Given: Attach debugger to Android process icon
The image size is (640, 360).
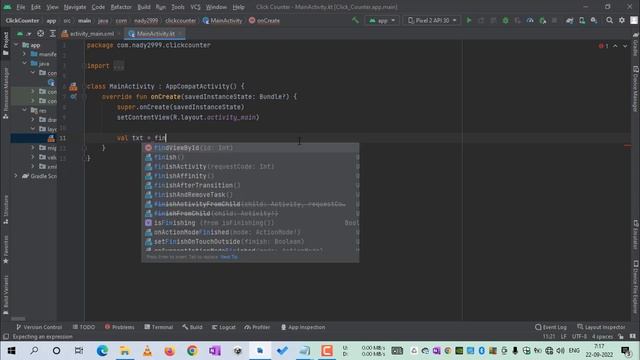Looking at the screenshot, I should click(x=542, y=20).
